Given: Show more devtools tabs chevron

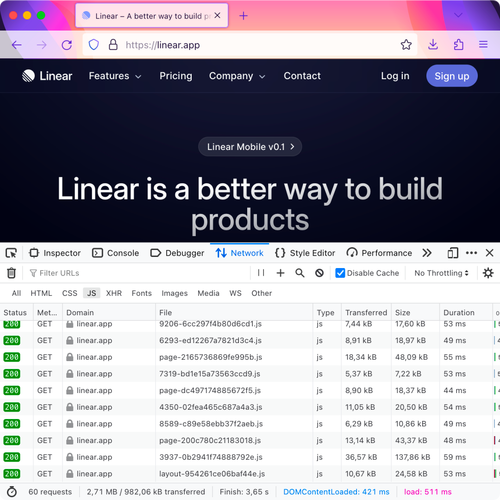Looking at the screenshot, I should click(427, 253).
